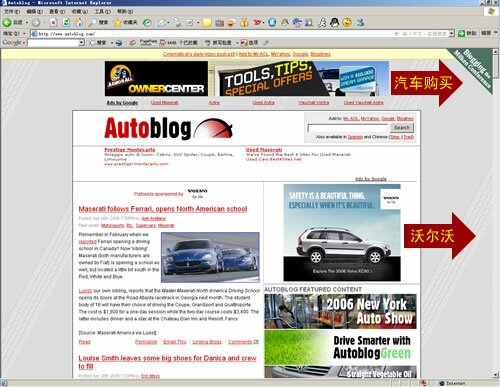Open the 查看(V) View menu
Image resolution: width=500 pixels, height=387 pixels.
57,12
